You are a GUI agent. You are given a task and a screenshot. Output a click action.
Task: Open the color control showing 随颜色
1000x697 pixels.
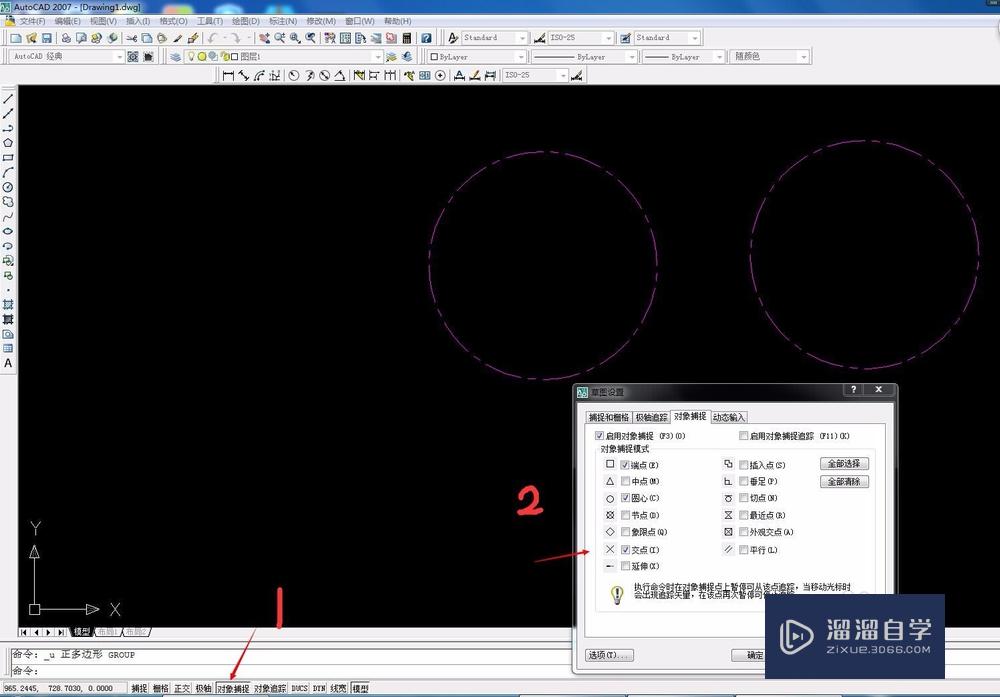pyautogui.click(x=770, y=56)
